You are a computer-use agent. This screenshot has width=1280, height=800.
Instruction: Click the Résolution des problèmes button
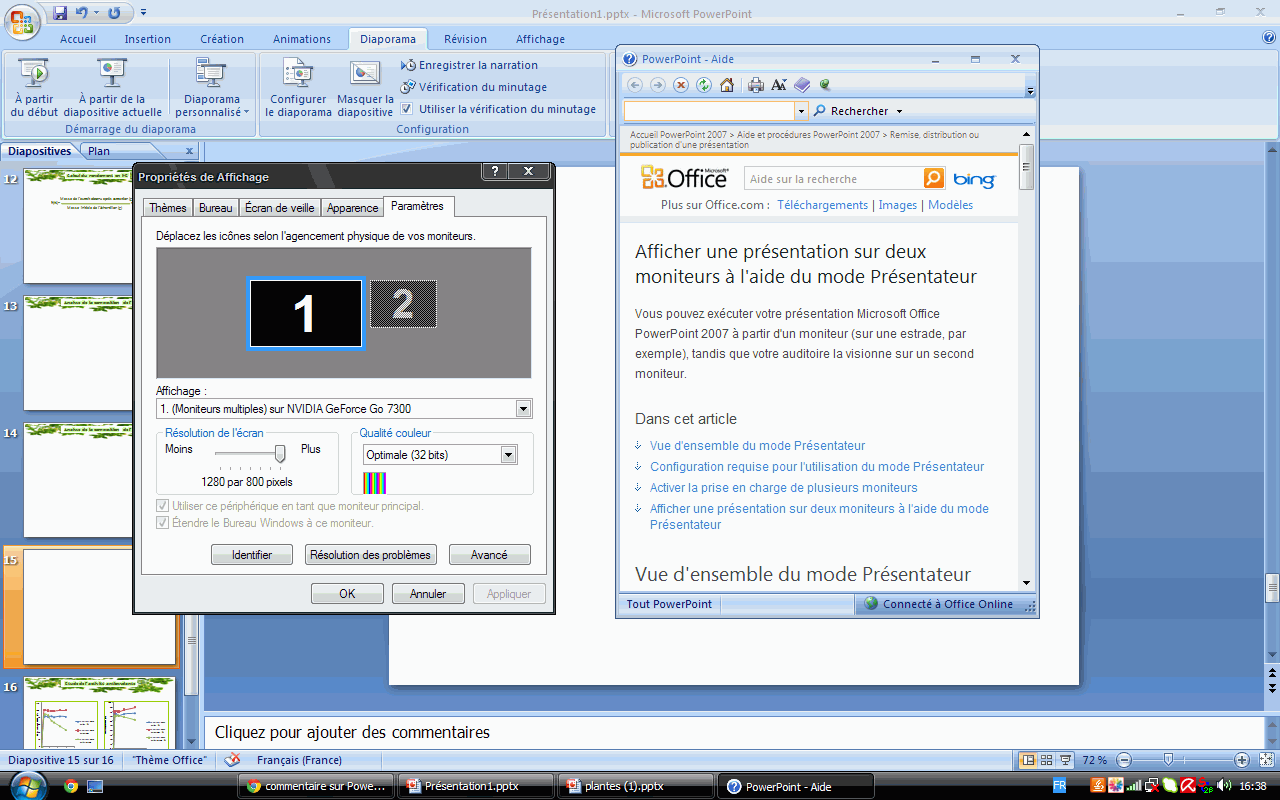pos(371,555)
